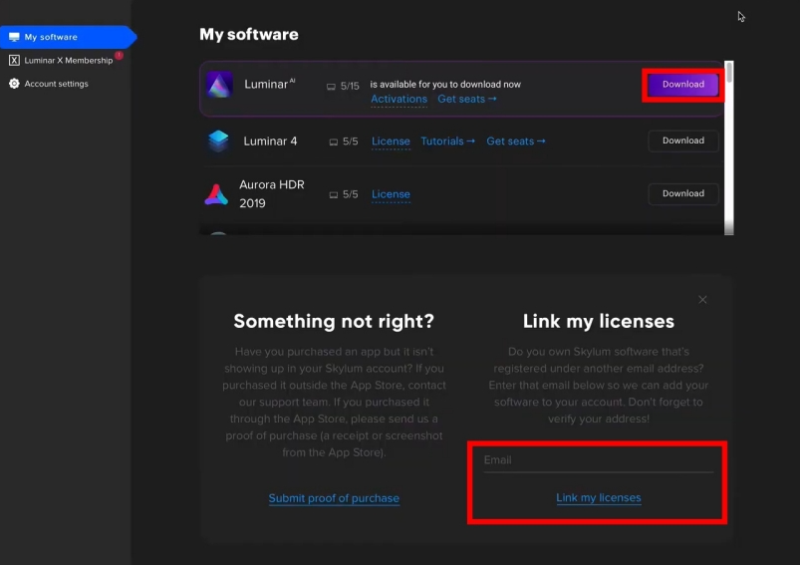Image resolution: width=800 pixels, height=565 pixels.
Task: Click the Aurora HDR 2019 app icon
Action: [x=216, y=194]
